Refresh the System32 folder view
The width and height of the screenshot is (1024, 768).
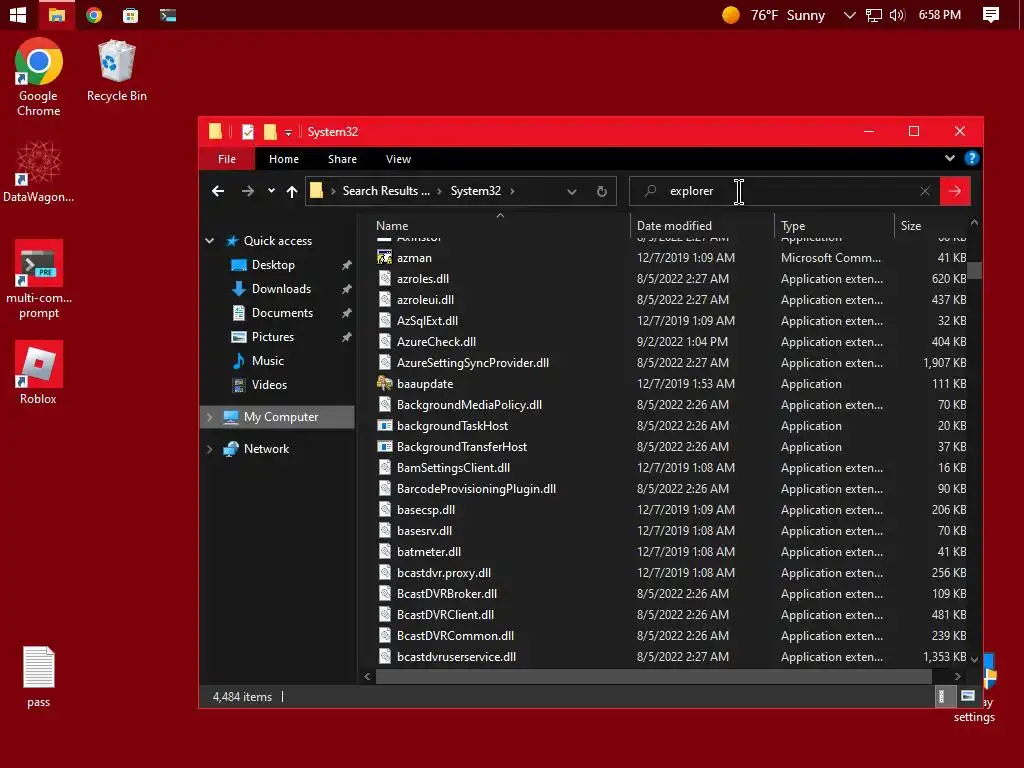[x=601, y=191]
